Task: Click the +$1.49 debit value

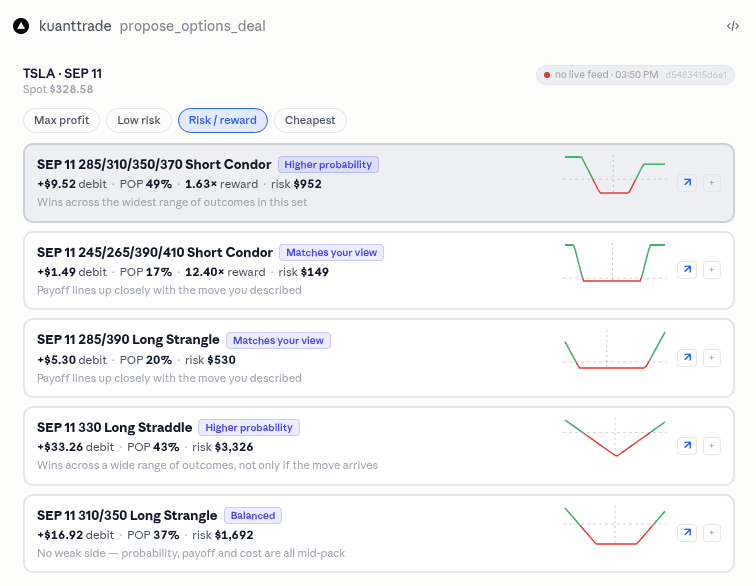Action: tap(72, 272)
